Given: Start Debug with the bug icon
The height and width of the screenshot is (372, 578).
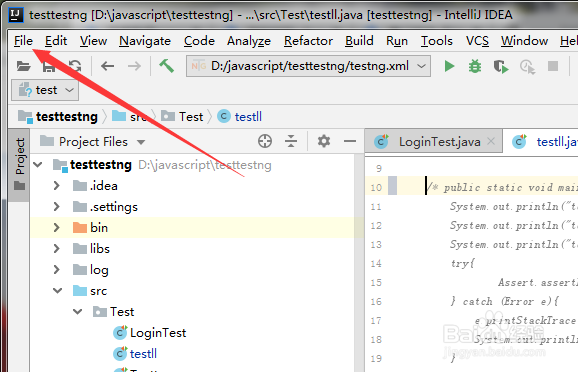Looking at the screenshot, I should pyautogui.click(x=475, y=67).
